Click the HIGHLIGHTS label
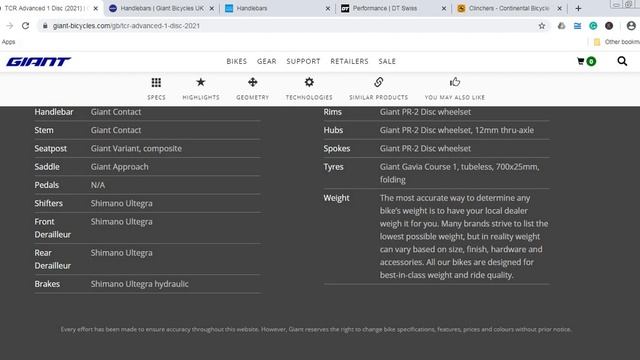Viewport: 640px width, 360px height. [x=201, y=97]
